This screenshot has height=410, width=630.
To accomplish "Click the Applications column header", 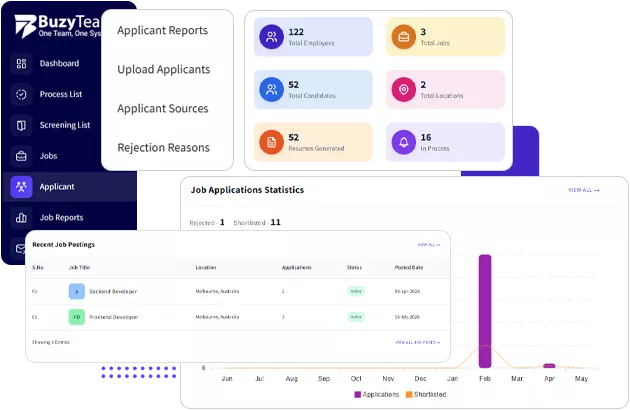I will (x=297, y=268).
